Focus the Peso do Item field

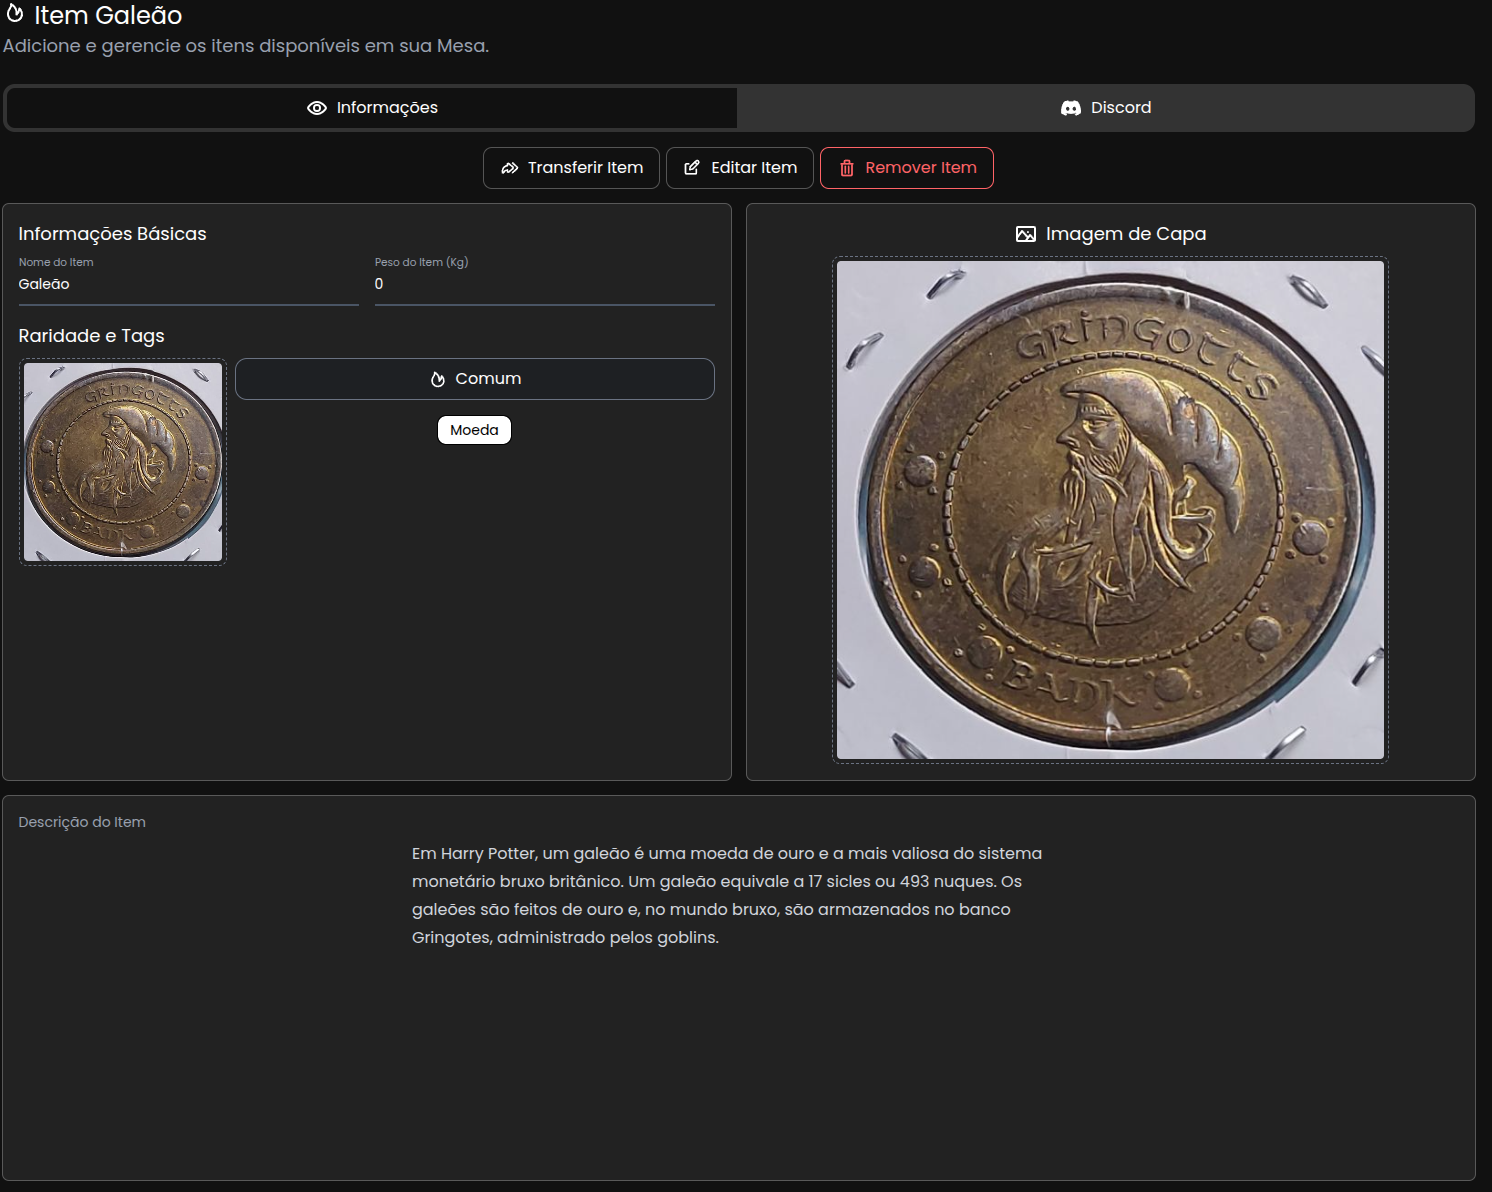point(544,285)
